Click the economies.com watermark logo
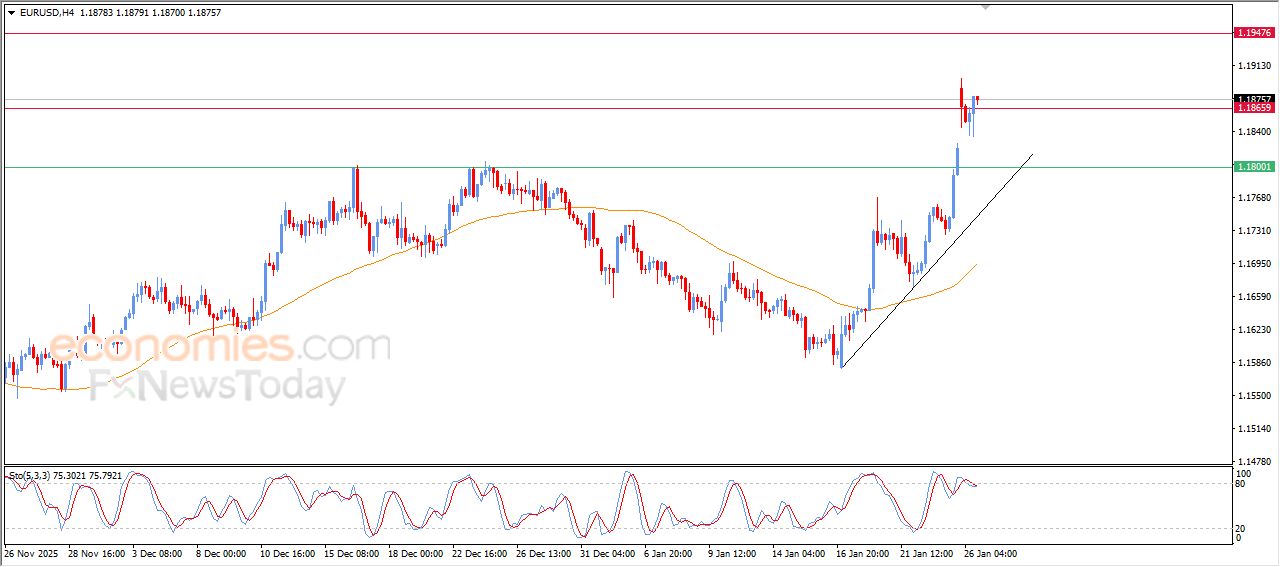The height and width of the screenshot is (567, 1280). [x=220, y=348]
